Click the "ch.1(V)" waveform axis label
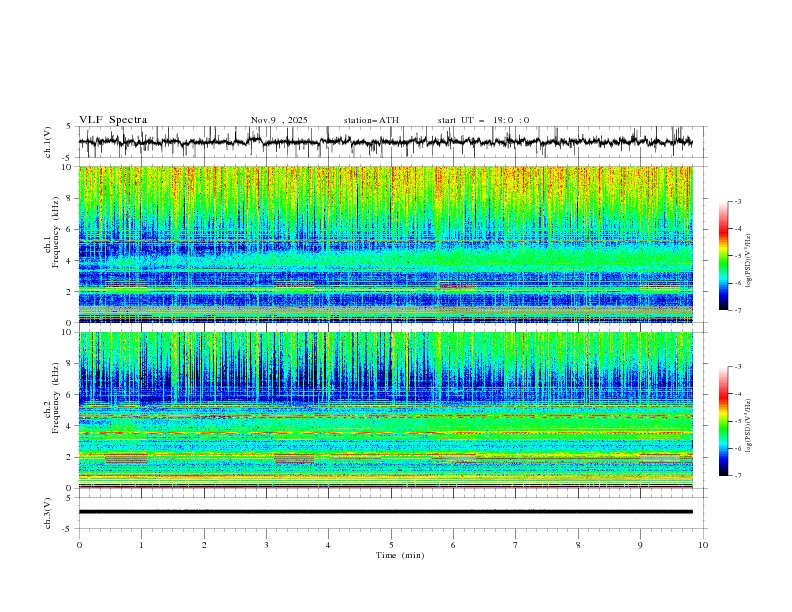Image resolution: width=792 pixels, height=612 pixels. 48,142
